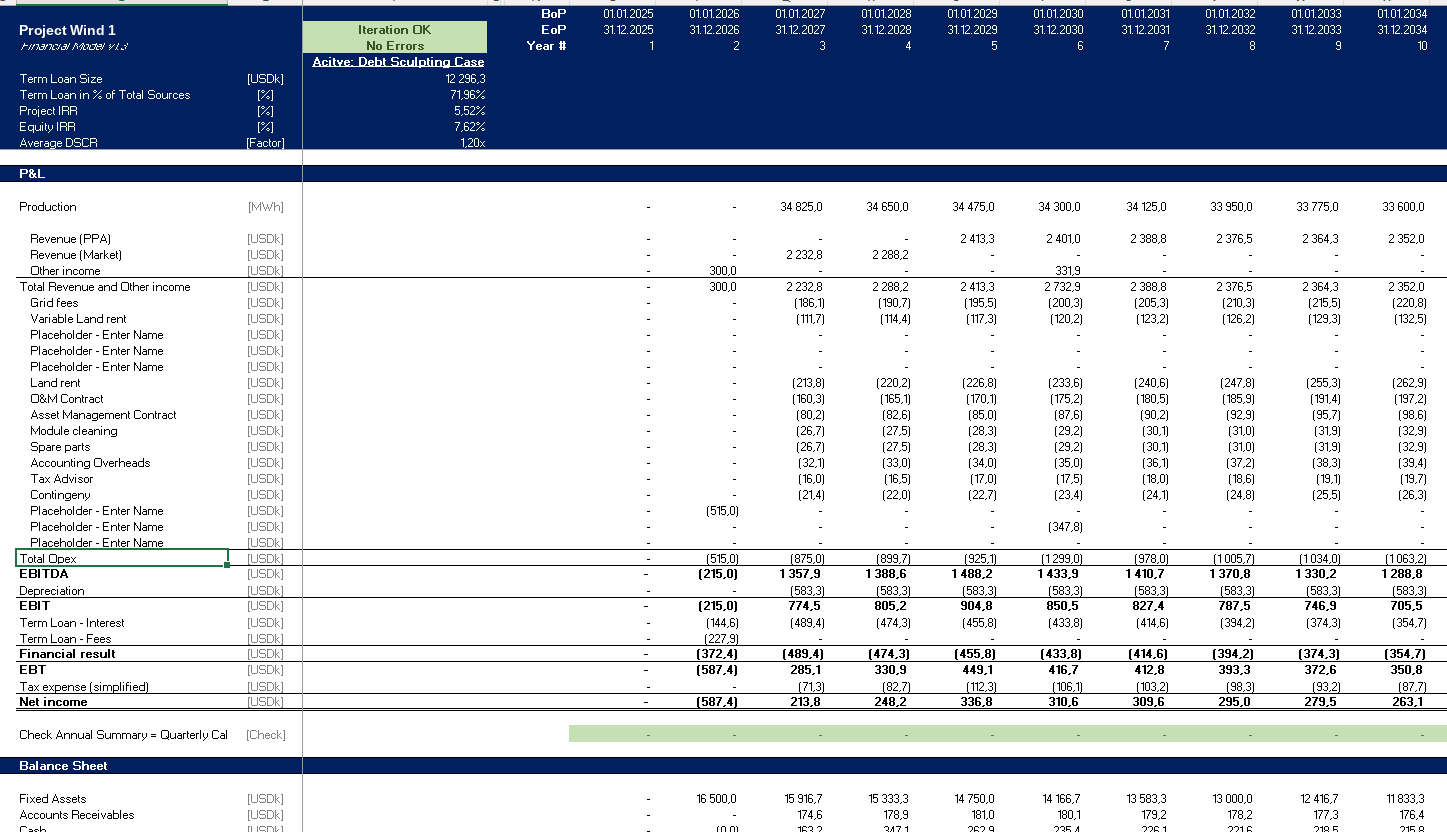The image size is (1447, 832).
Task: Click the green 'Iteration OK' status cell
Action: pyautogui.click(x=394, y=30)
